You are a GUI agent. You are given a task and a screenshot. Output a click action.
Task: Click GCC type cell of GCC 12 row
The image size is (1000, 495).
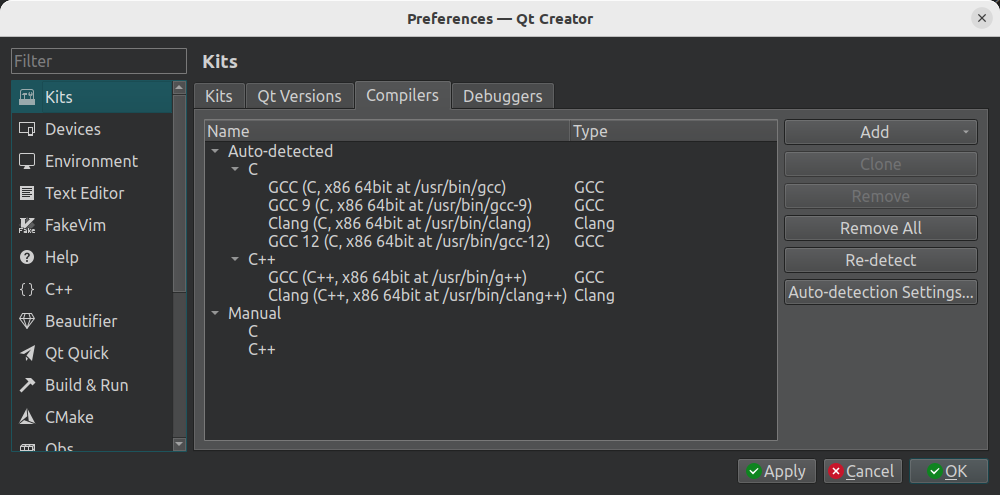point(589,242)
